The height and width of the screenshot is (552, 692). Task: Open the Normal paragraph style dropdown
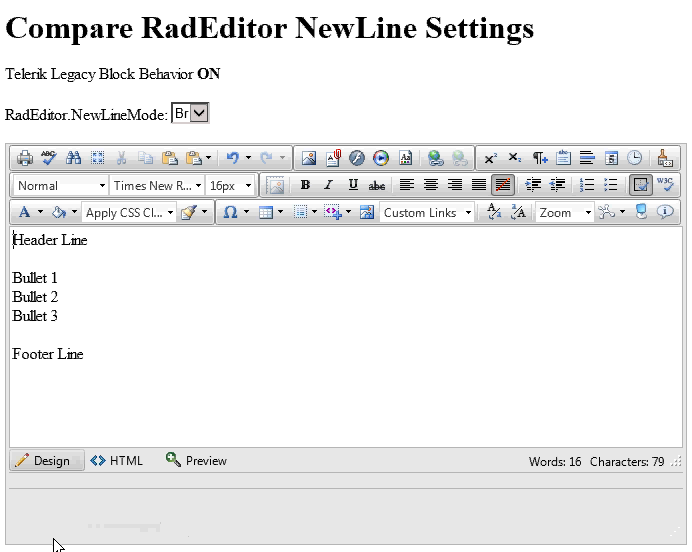point(60,186)
